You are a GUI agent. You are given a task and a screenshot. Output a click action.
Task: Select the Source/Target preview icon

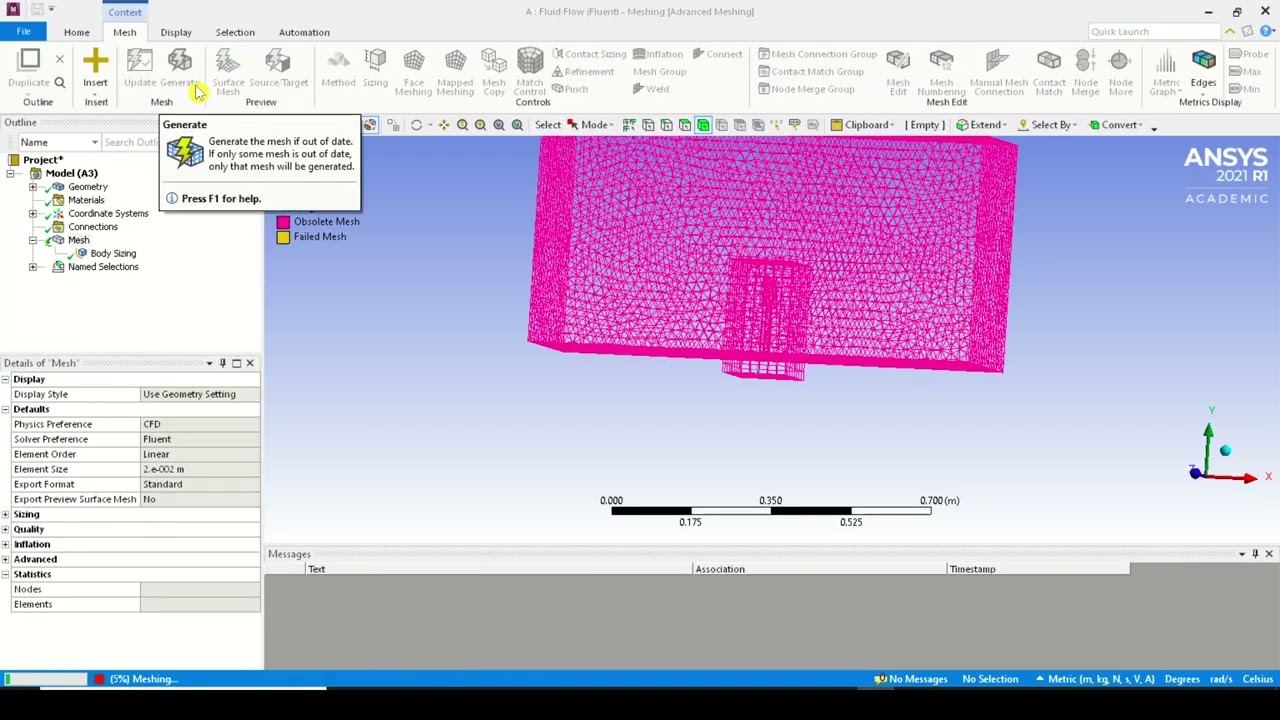[278, 61]
